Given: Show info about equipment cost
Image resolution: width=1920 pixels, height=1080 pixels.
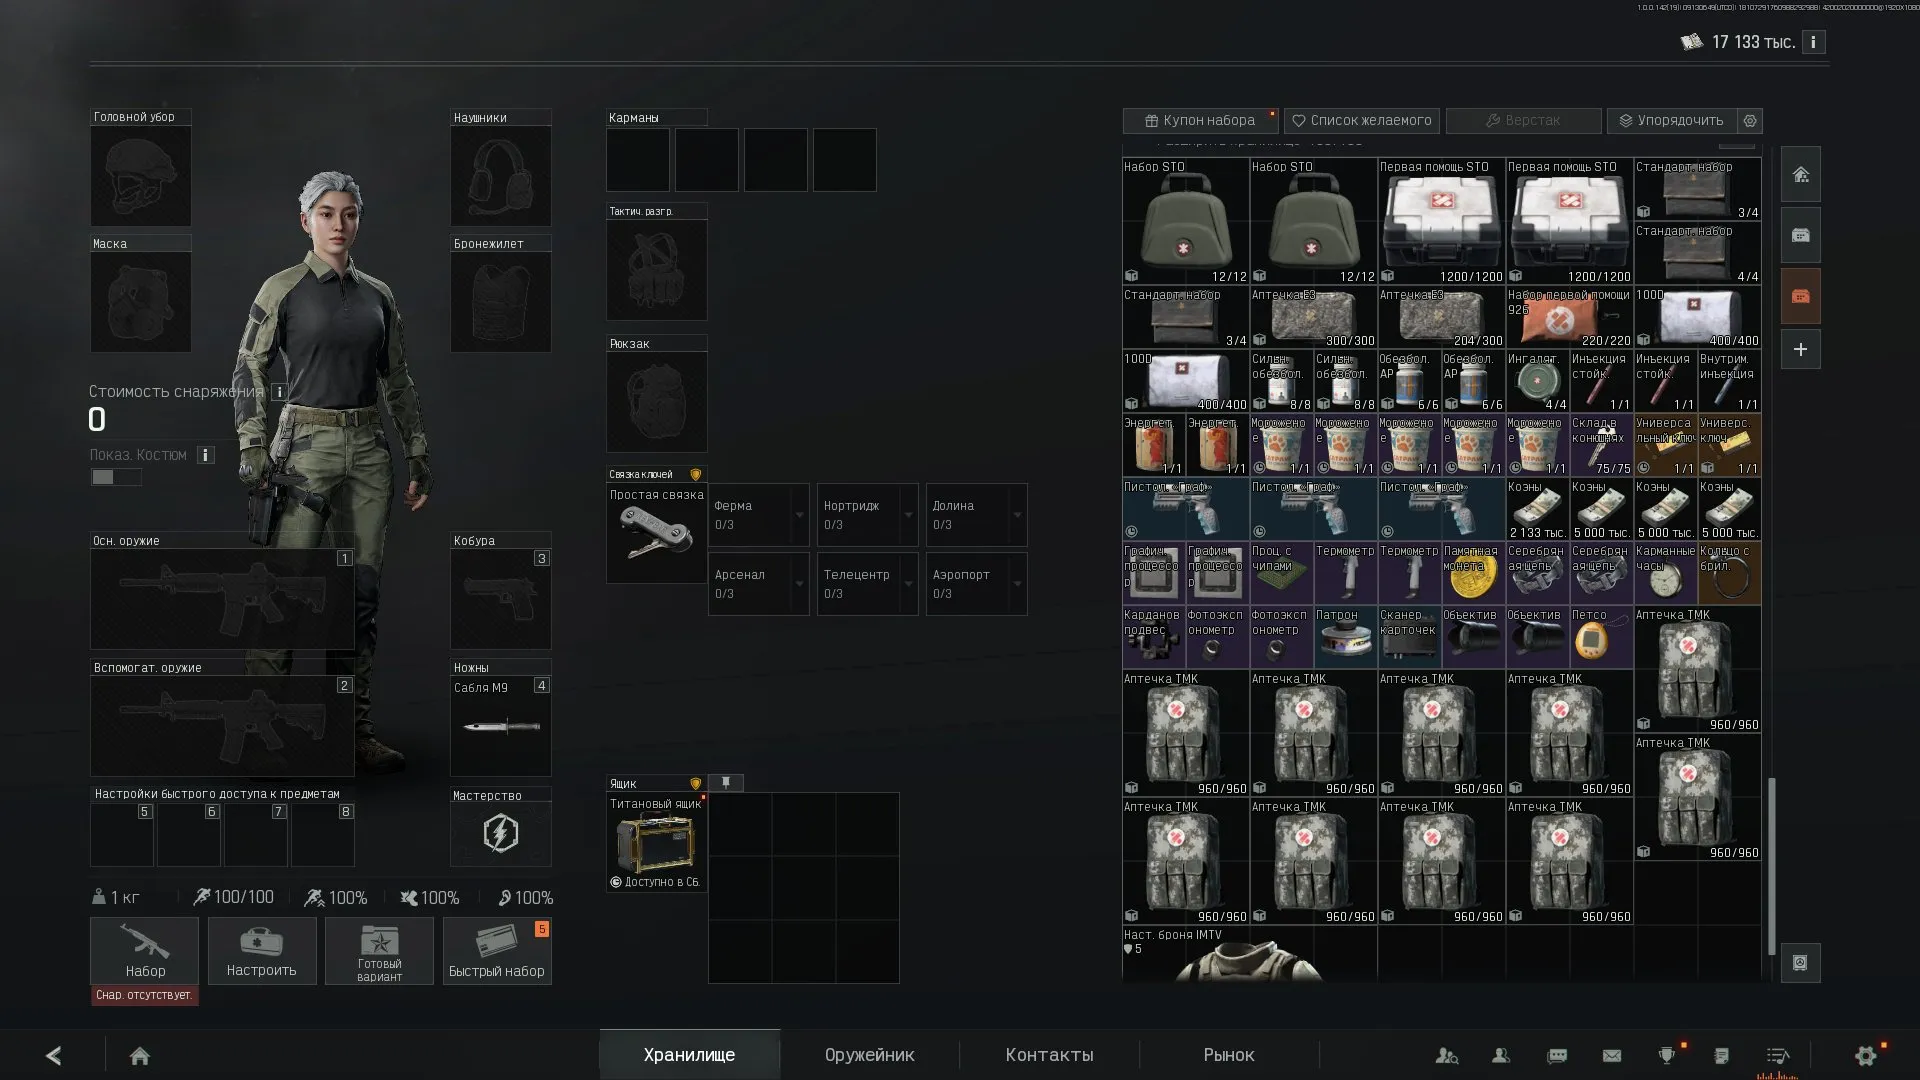Looking at the screenshot, I should tap(280, 392).
